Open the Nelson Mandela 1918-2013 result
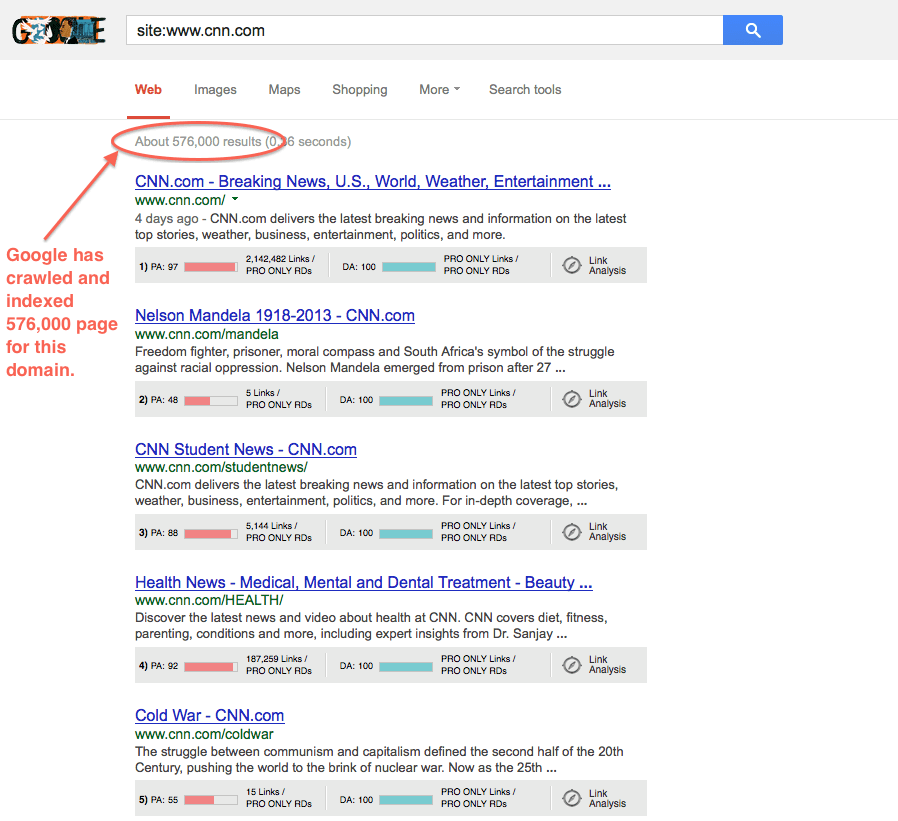This screenshot has height=821, width=898. (275, 315)
